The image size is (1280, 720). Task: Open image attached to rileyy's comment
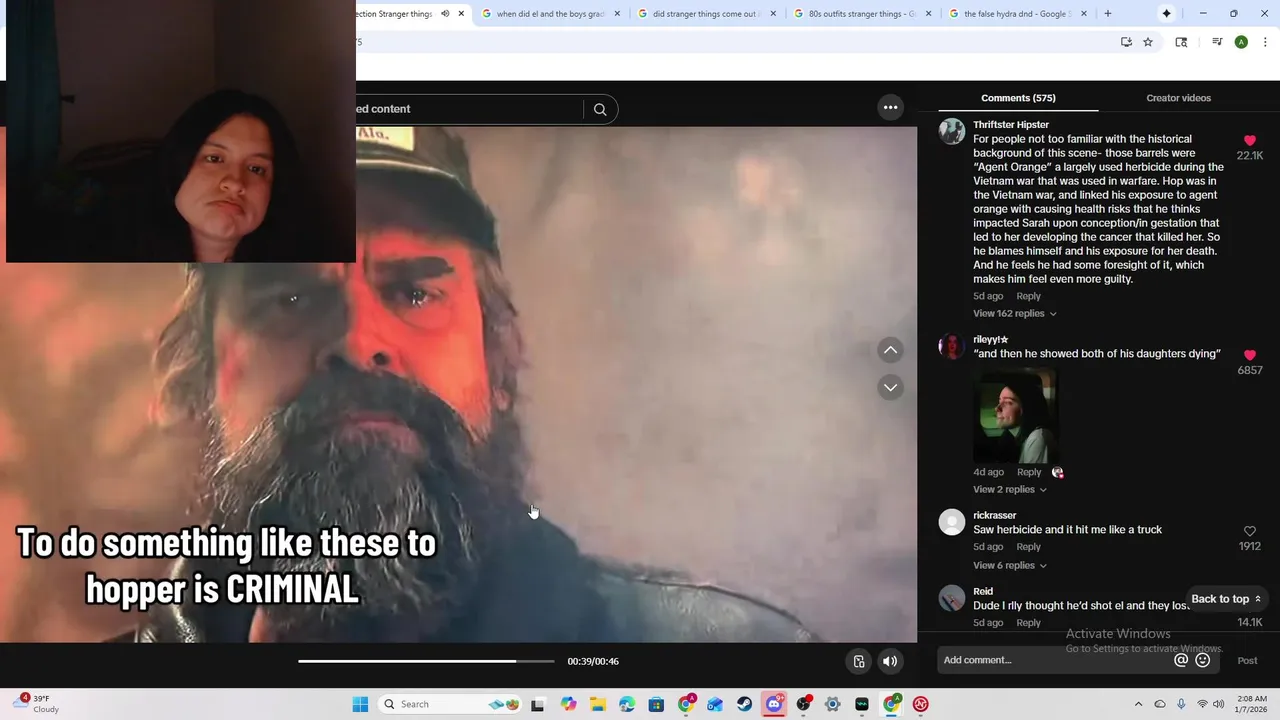1015,415
